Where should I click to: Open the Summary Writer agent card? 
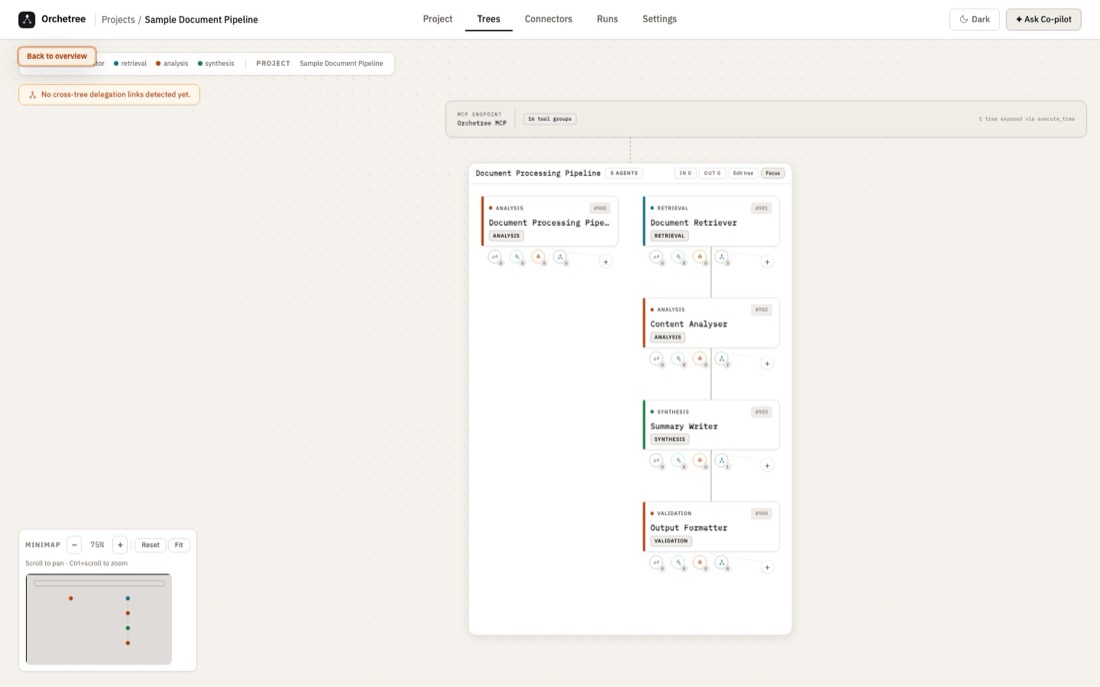[x=711, y=425]
